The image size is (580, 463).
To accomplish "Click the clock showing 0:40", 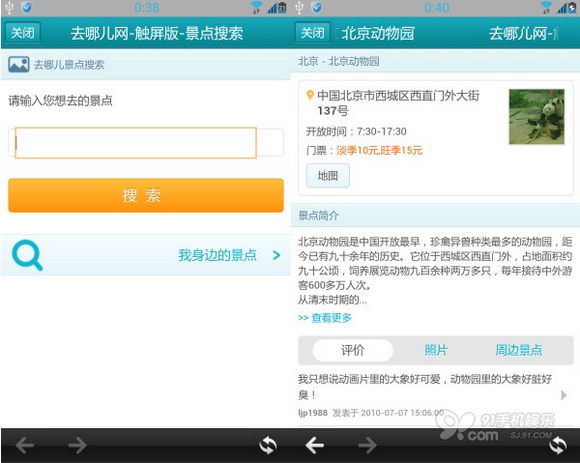I will pos(437,7).
